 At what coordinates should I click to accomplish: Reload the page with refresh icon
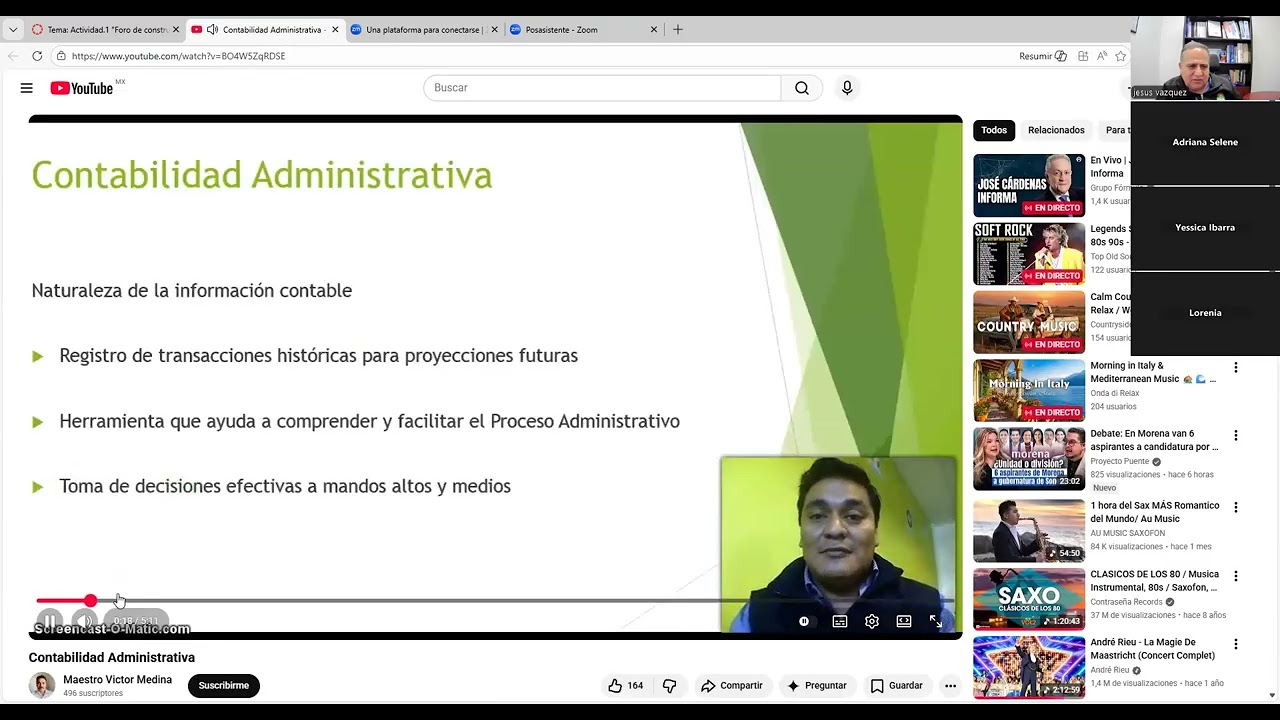[x=37, y=56]
